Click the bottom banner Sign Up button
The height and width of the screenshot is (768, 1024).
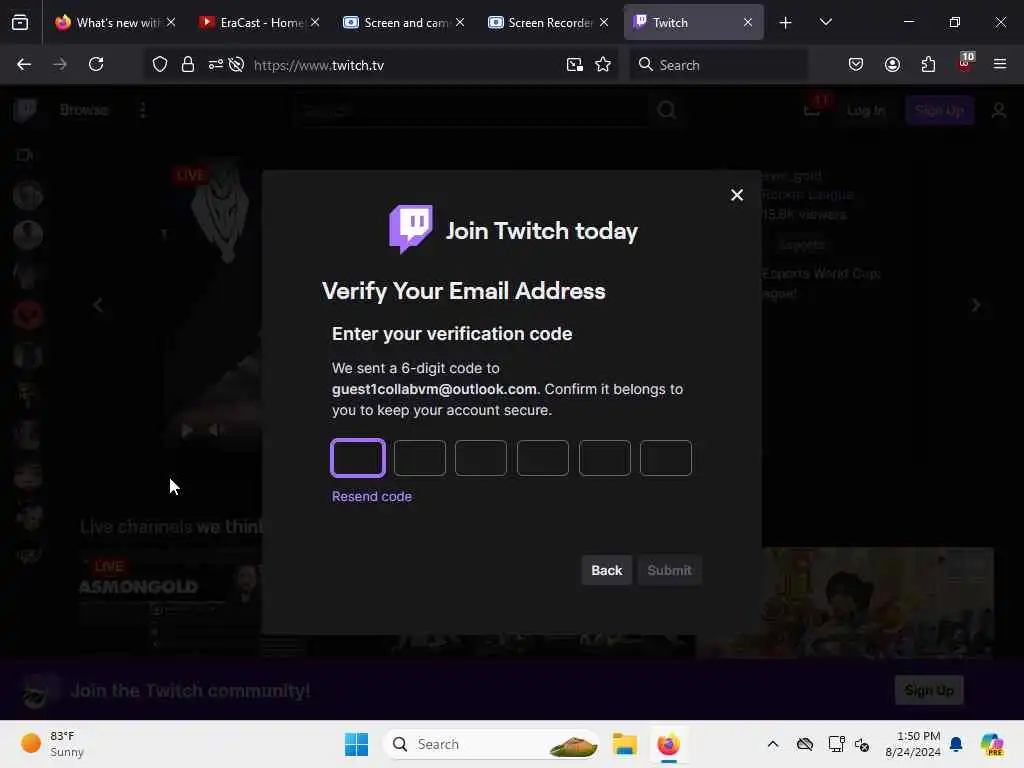(x=929, y=690)
